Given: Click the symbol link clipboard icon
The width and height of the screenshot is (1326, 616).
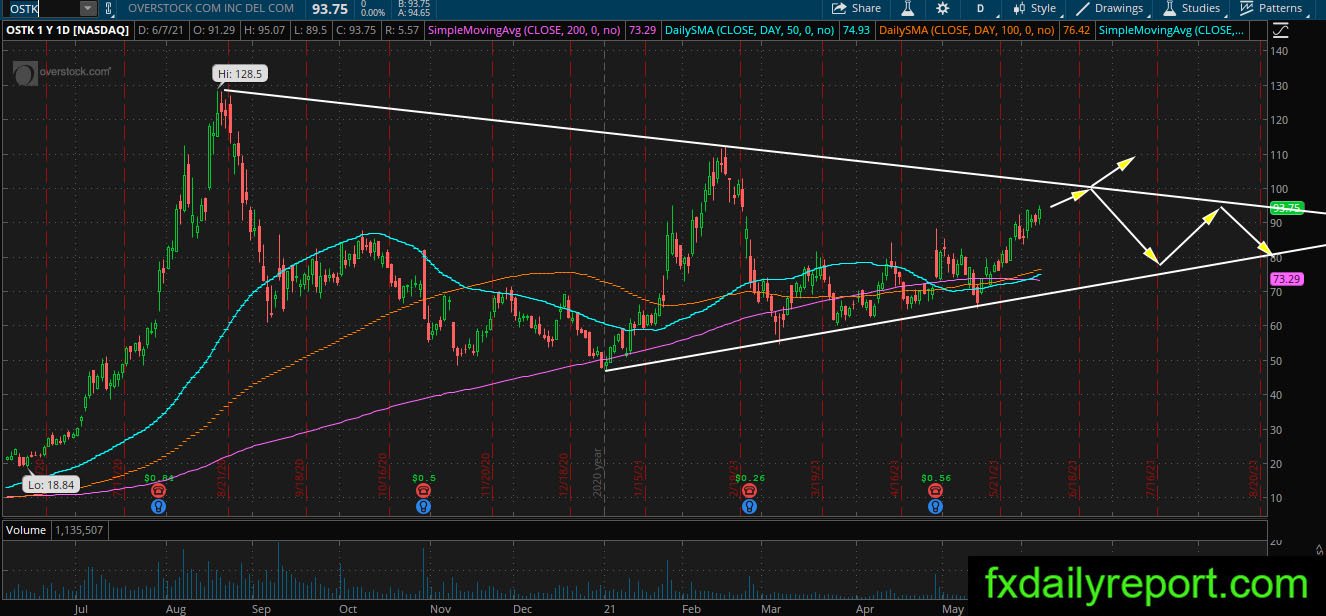Looking at the screenshot, I should pos(108,8).
